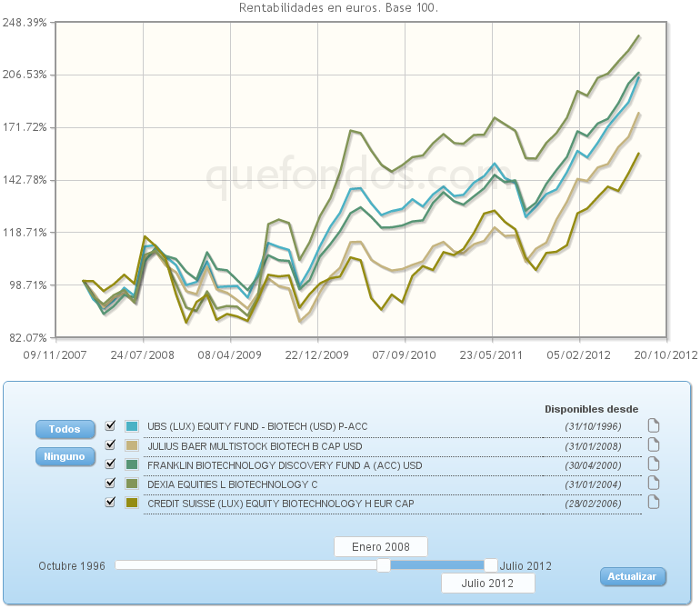This screenshot has height=608, width=700.
Task: Select JULIUS BAER MULTISTOCK BIOTECH B CAP USD
Action: (x=254, y=446)
